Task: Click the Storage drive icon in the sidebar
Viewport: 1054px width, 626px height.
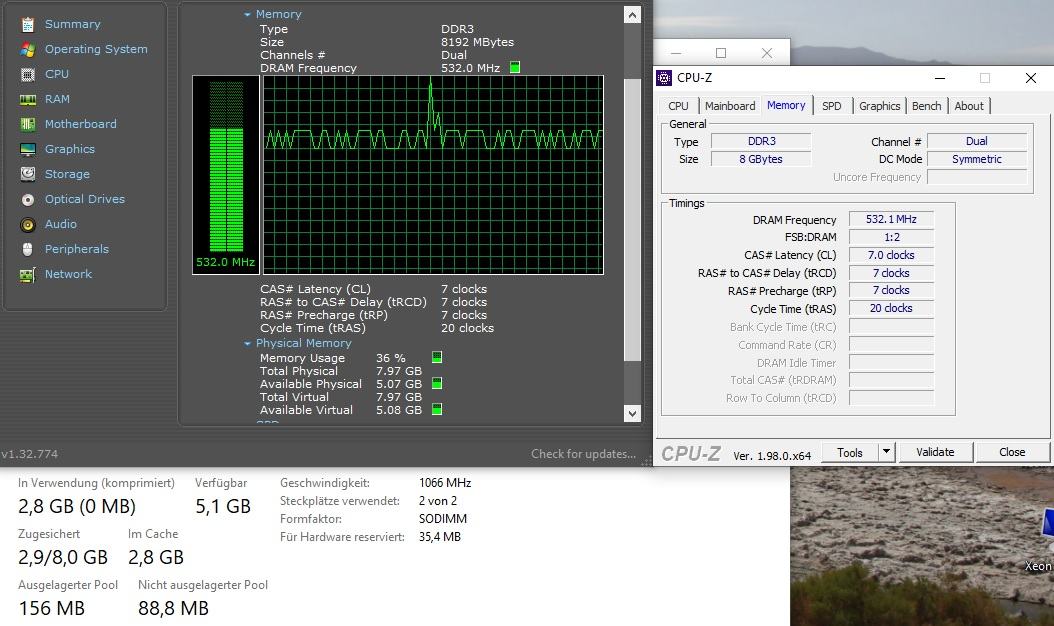Action: coord(28,174)
